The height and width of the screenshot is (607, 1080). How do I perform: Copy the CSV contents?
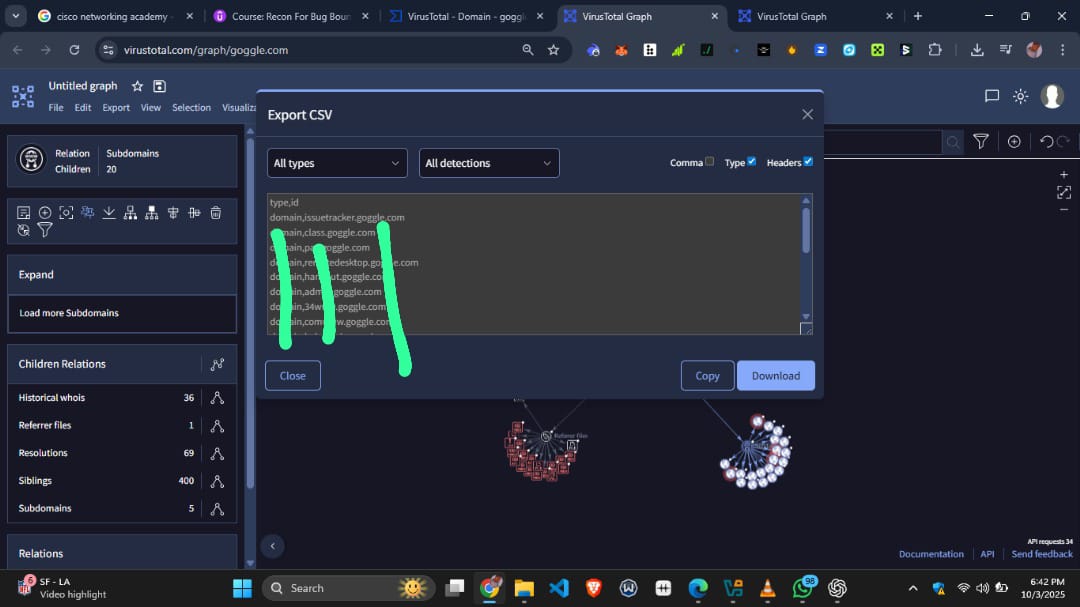[x=707, y=375]
